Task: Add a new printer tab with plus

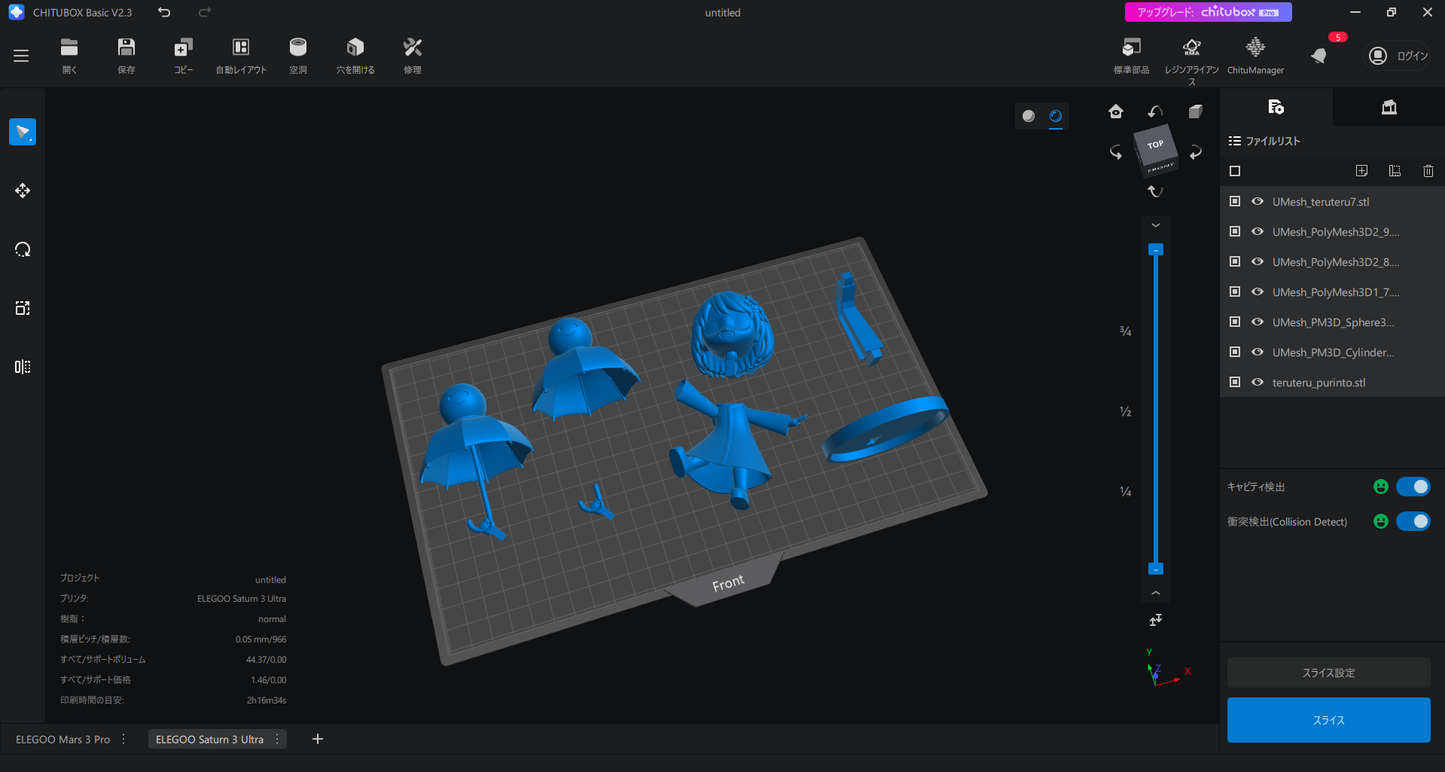Action: click(317, 739)
